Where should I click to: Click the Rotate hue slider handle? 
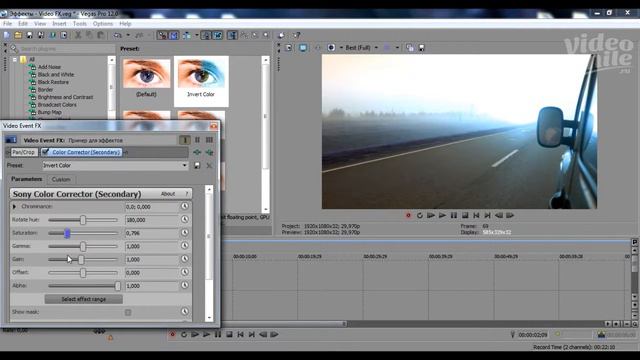[83, 220]
